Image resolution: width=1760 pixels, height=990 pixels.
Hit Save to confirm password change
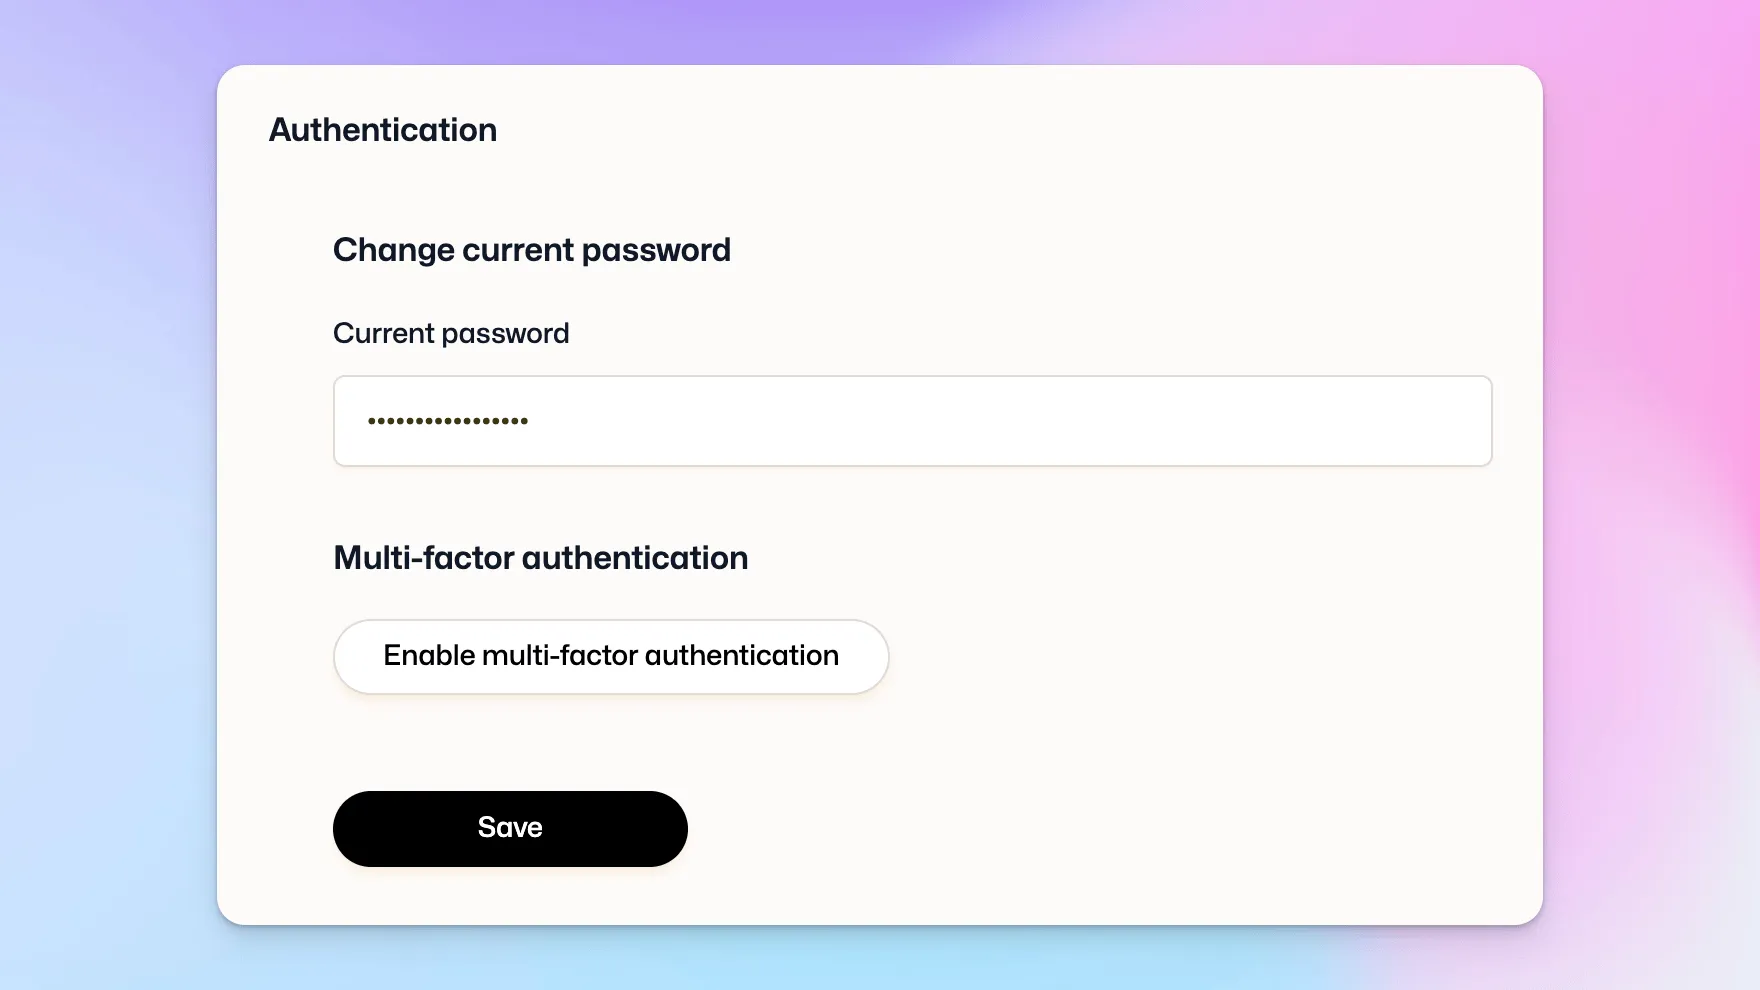(510, 828)
